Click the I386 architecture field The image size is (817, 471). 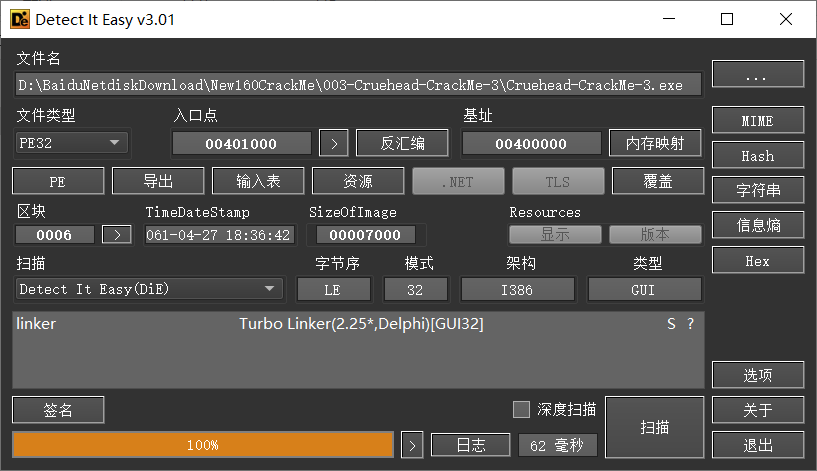pos(517,289)
